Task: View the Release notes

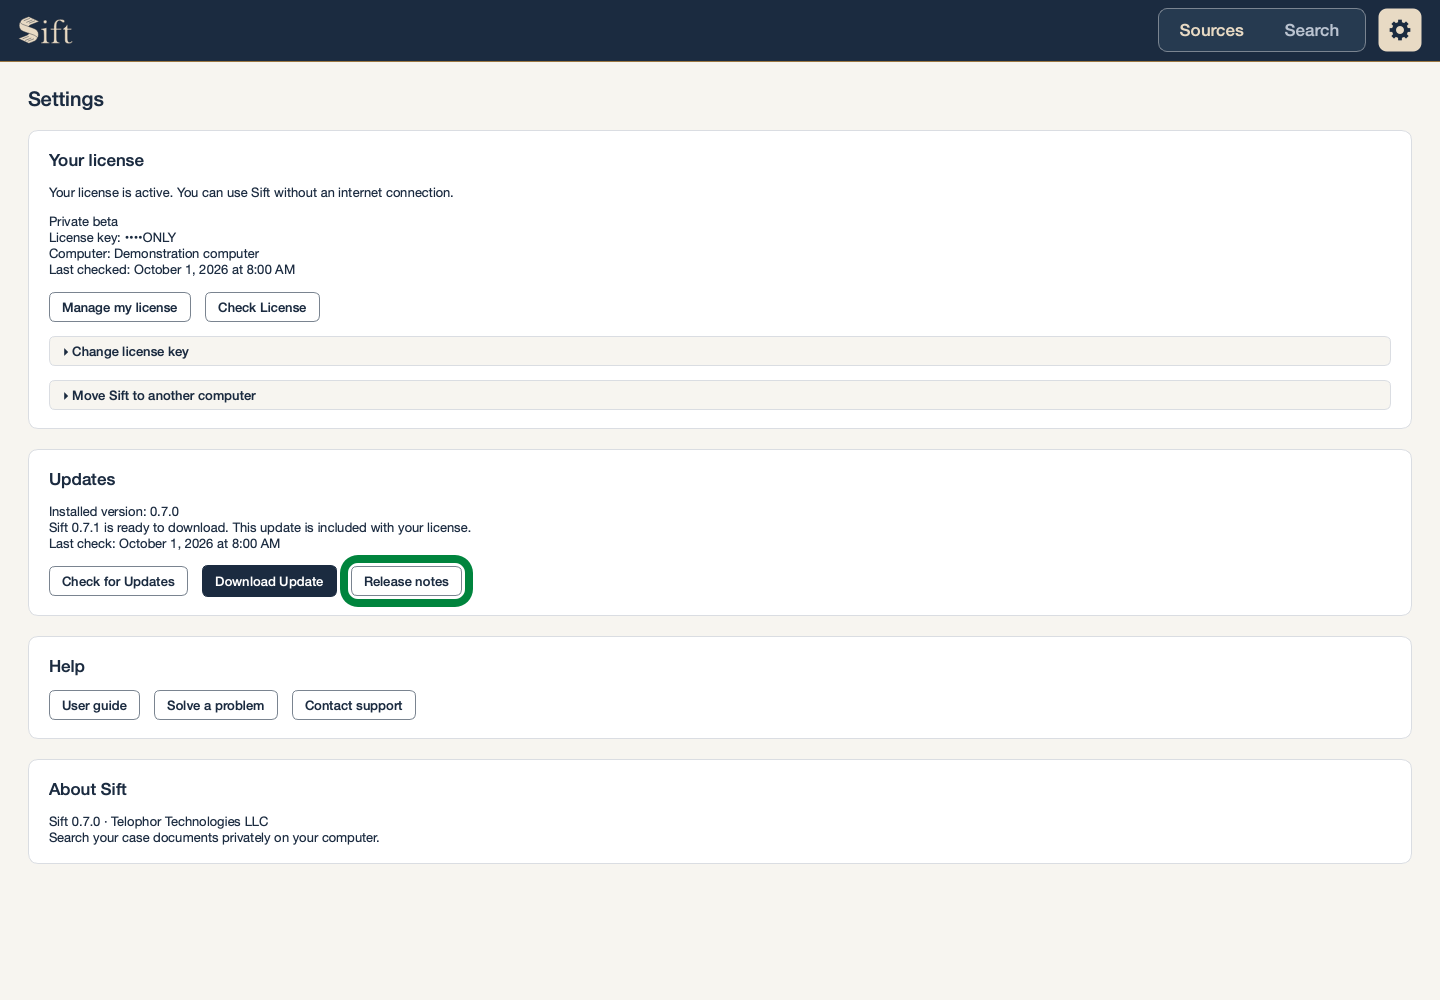Action: point(406,581)
